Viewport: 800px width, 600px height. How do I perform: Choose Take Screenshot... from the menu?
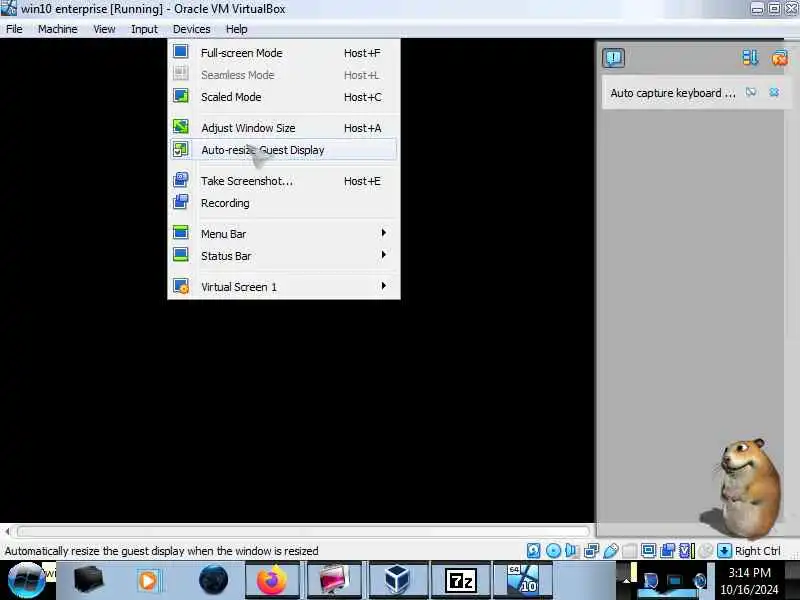coord(284,181)
